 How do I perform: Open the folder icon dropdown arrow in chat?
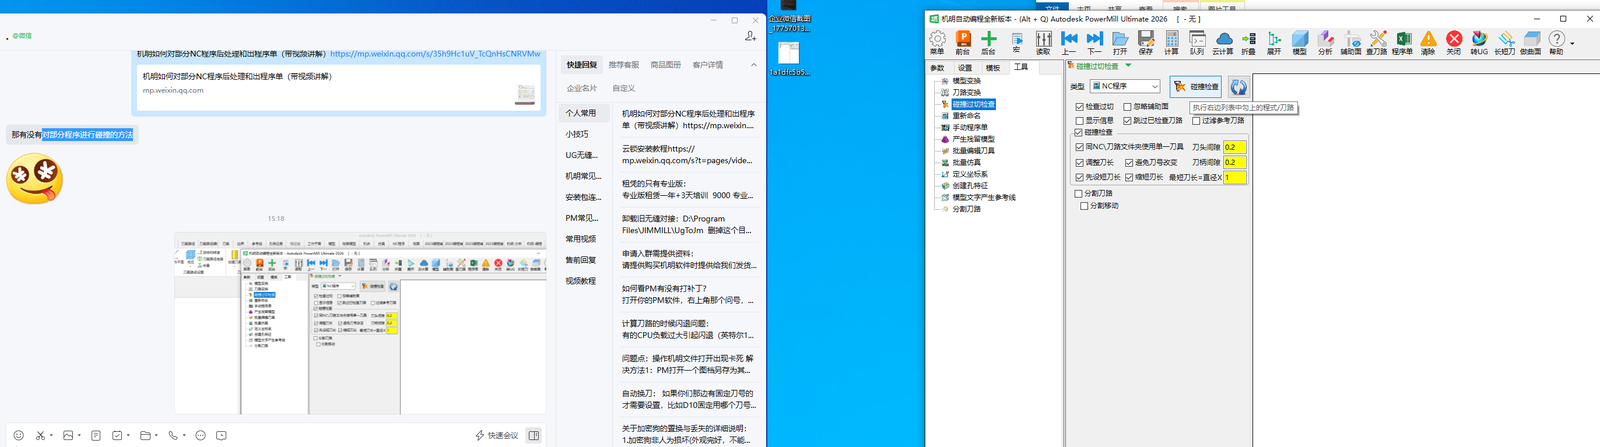156,436
